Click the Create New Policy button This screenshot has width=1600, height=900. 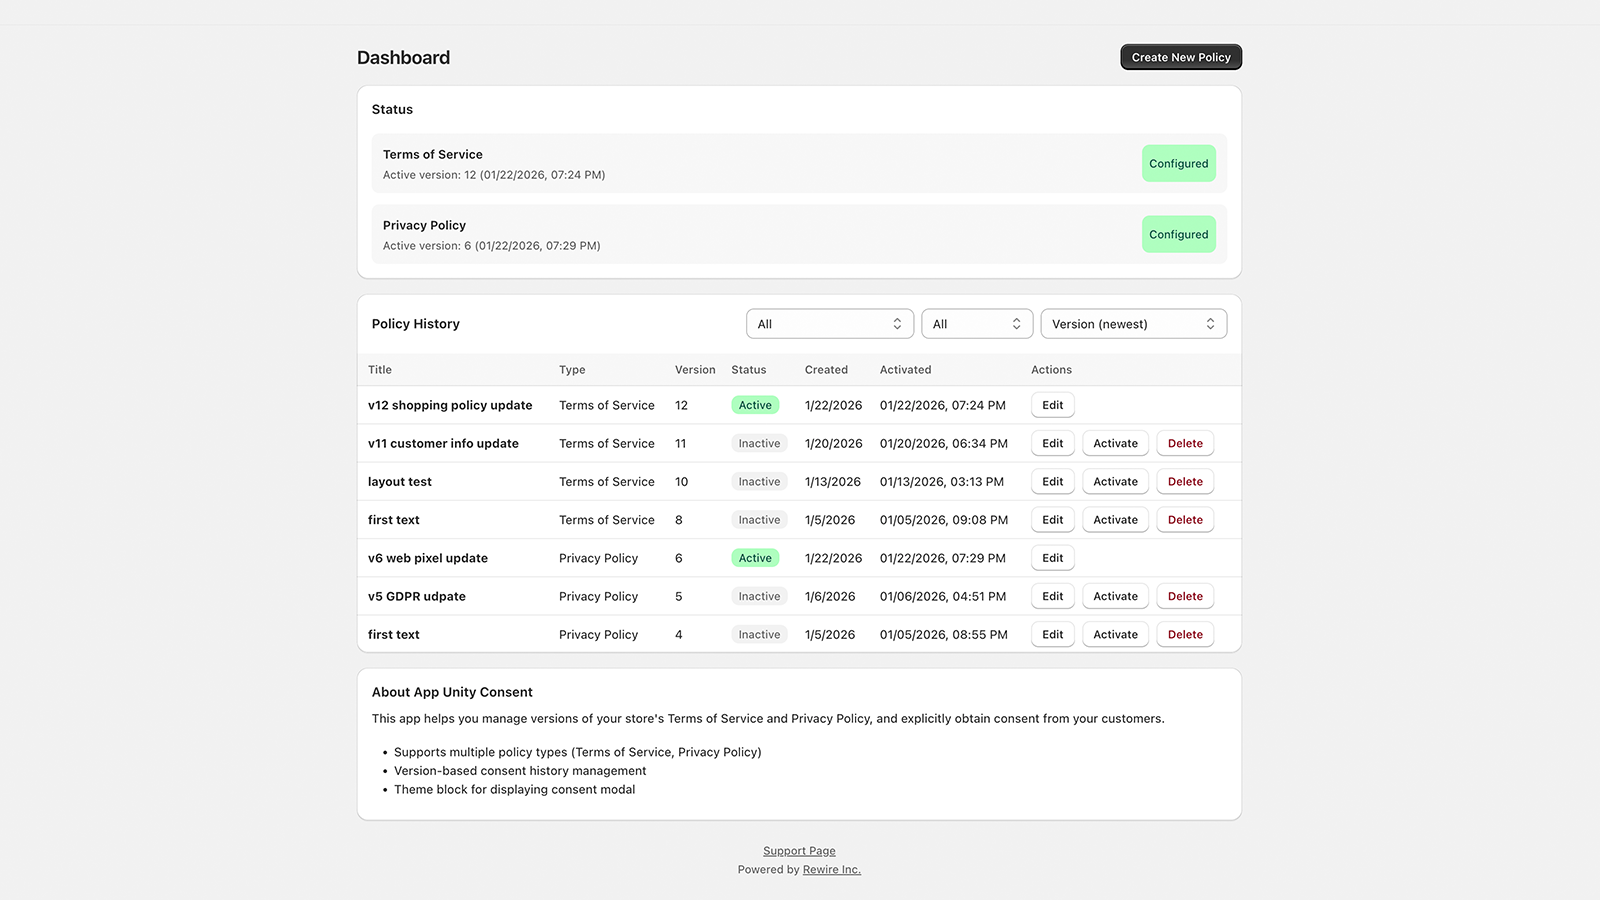point(1181,57)
